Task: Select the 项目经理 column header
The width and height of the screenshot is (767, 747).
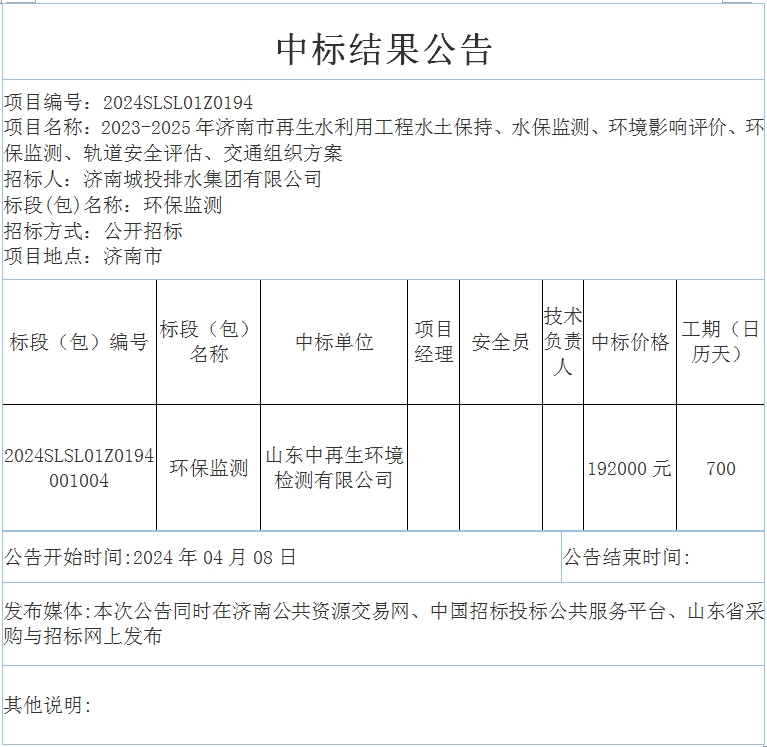Action: coord(433,342)
